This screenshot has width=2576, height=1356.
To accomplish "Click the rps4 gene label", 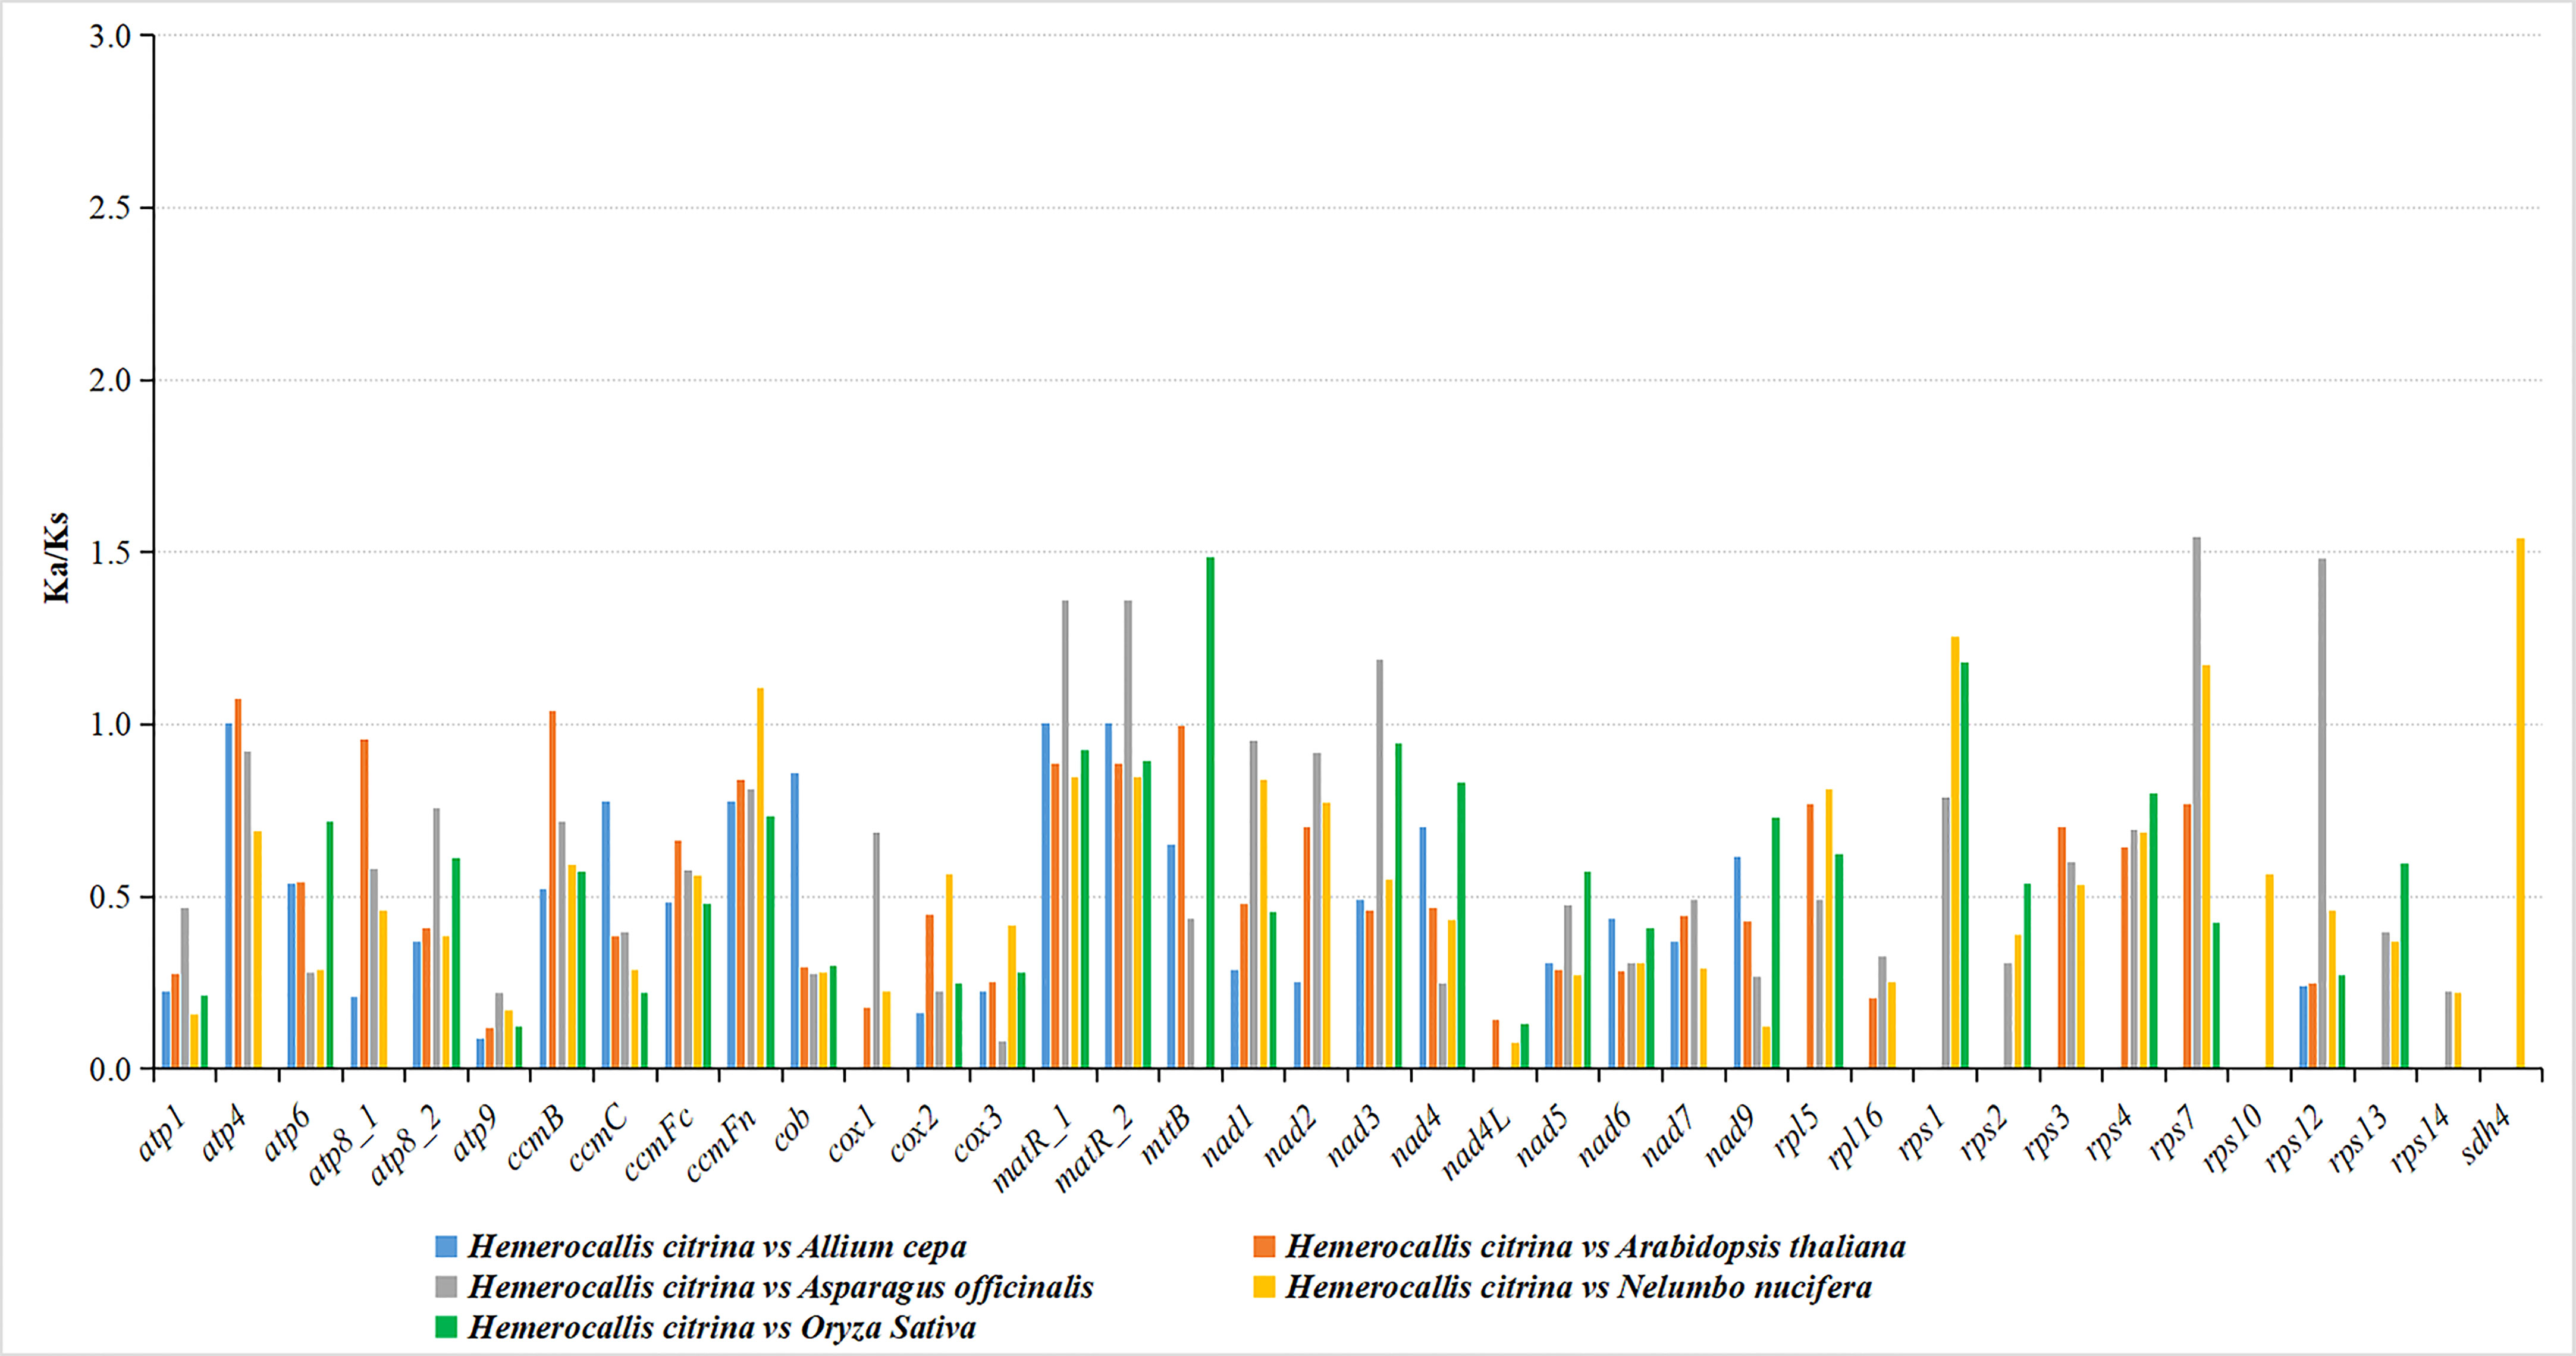I will coord(2111,1135).
